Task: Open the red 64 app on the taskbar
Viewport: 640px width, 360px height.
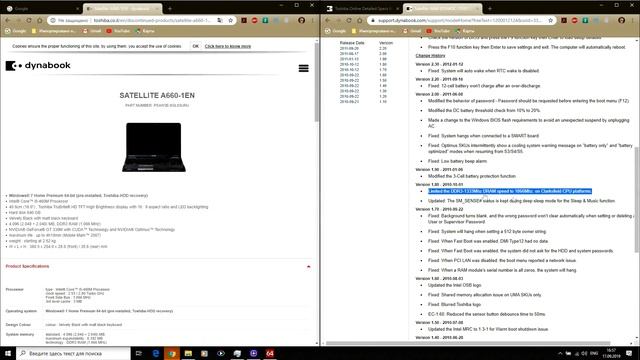Action: point(270,353)
